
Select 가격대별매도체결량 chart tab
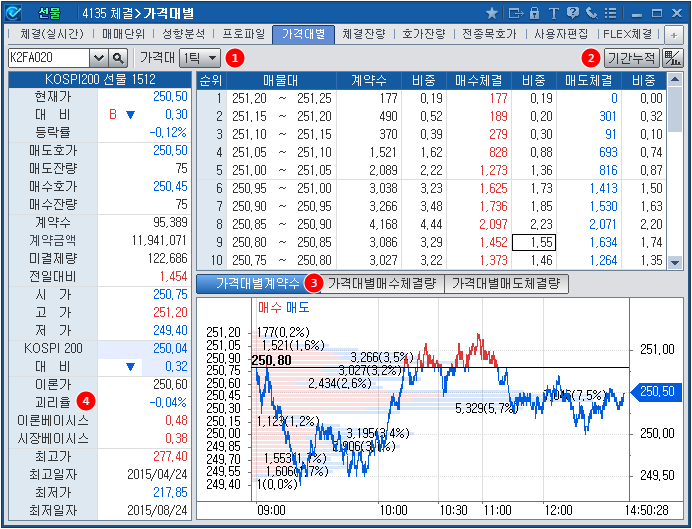click(506, 284)
